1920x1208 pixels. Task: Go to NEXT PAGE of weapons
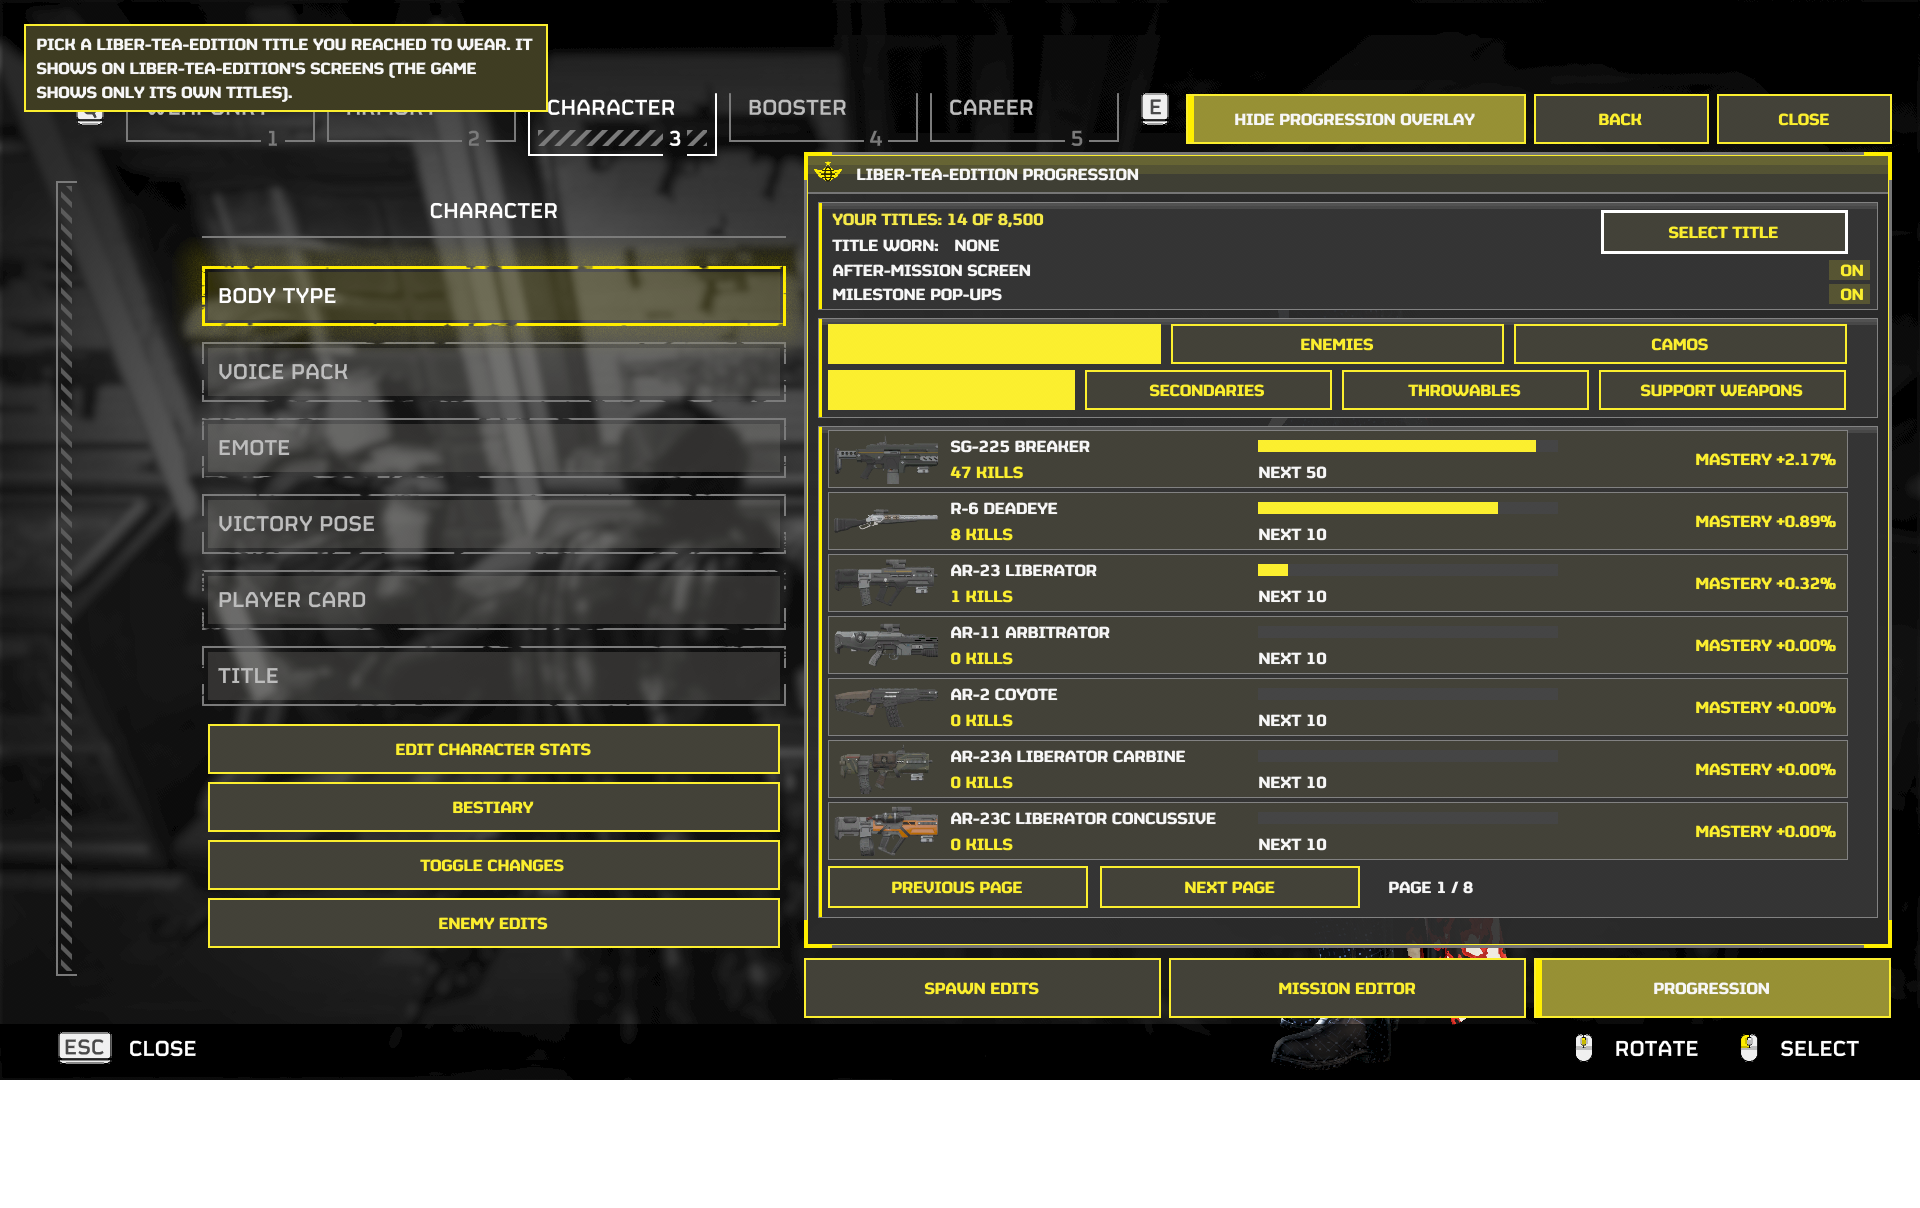tap(1230, 887)
